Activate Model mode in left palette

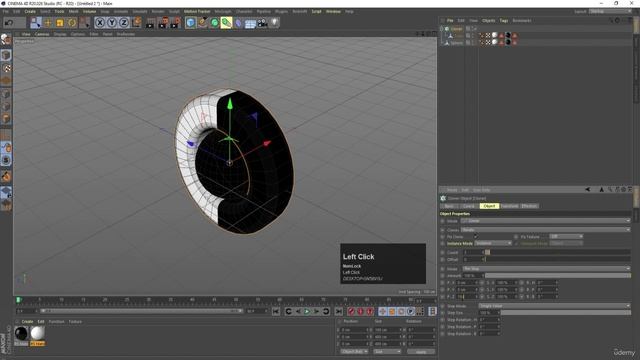tap(6, 55)
